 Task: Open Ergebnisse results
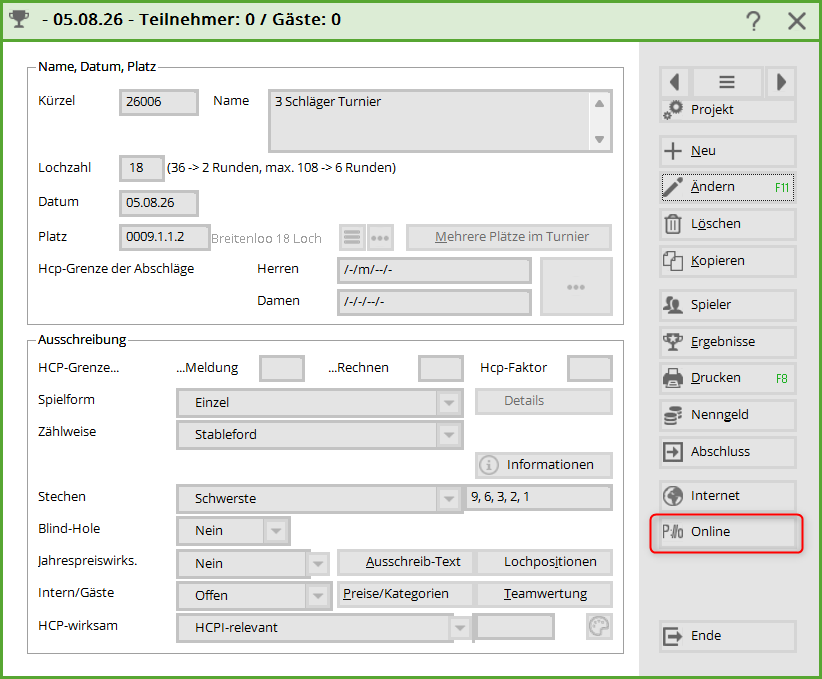coord(728,342)
